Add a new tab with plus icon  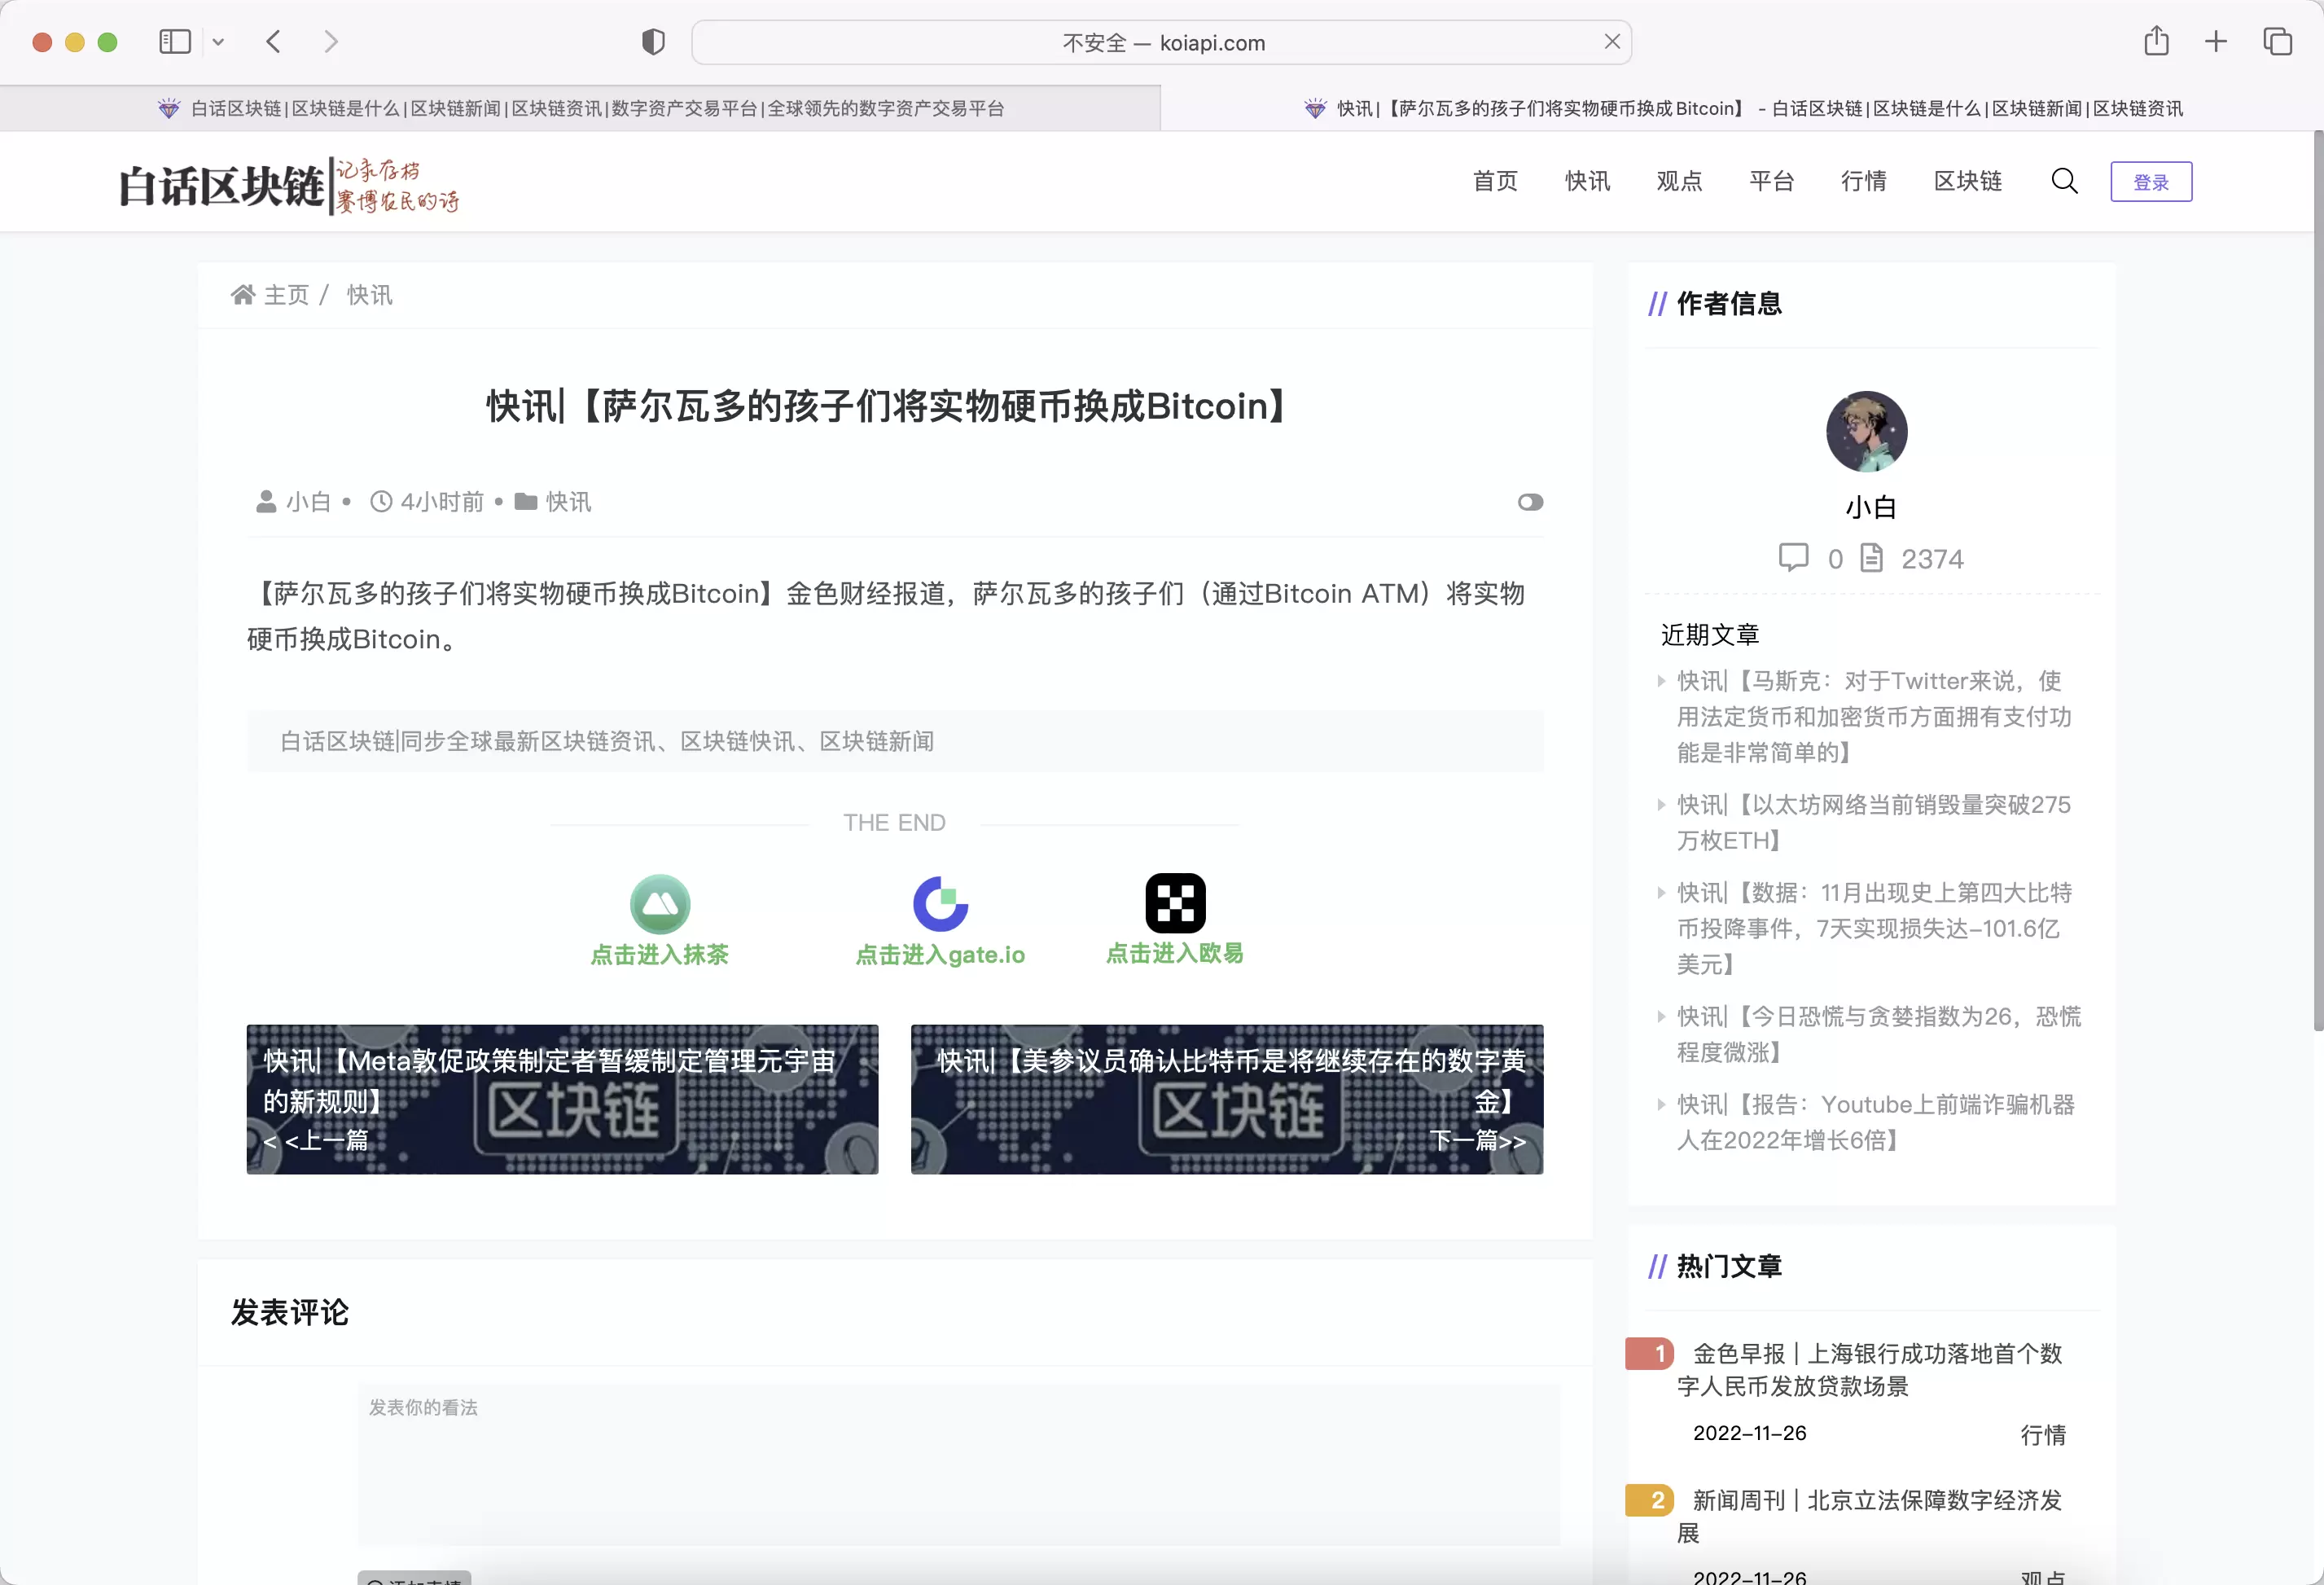(x=2216, y=42)
